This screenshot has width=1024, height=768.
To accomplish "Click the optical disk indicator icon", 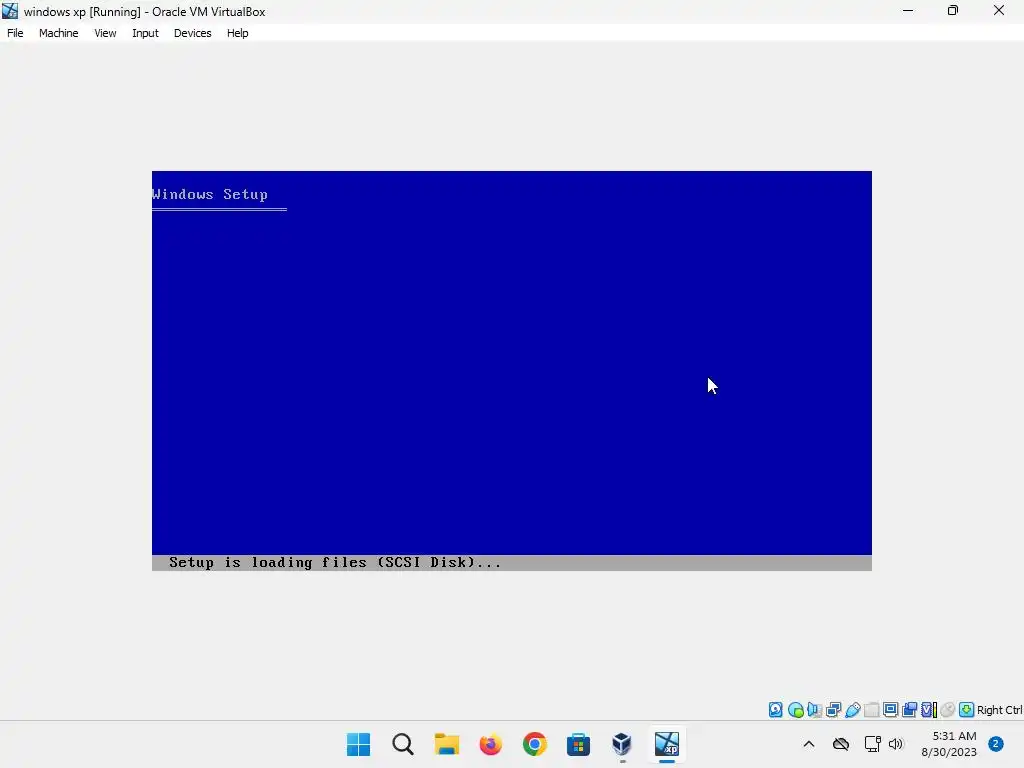I will point(795,710).
